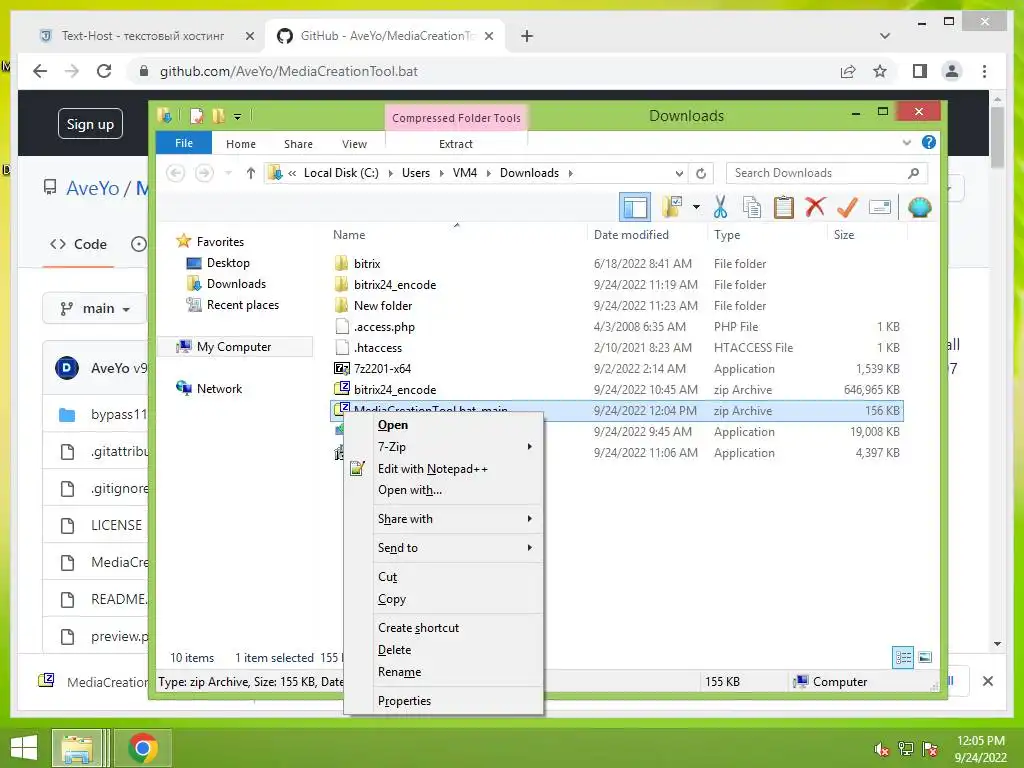
Task: Click File Explorer taskbar icon
Action: tap(78, 748)
